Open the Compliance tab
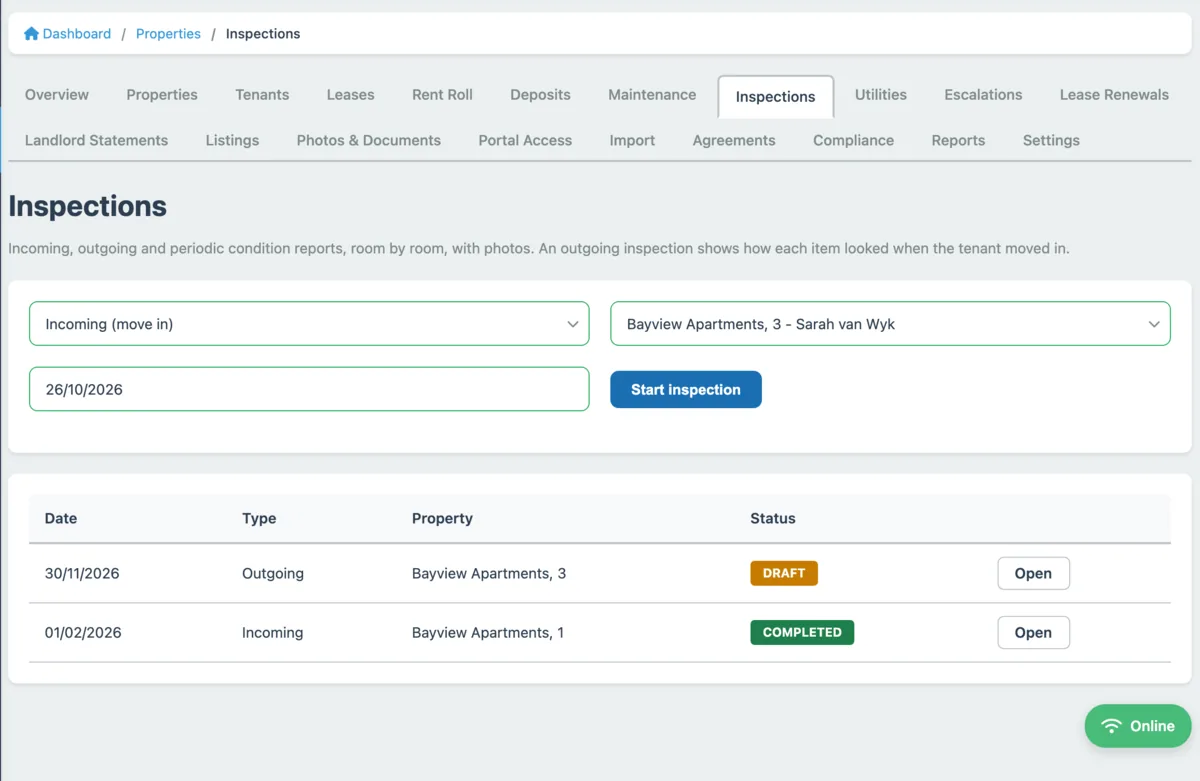 point(853,141)
